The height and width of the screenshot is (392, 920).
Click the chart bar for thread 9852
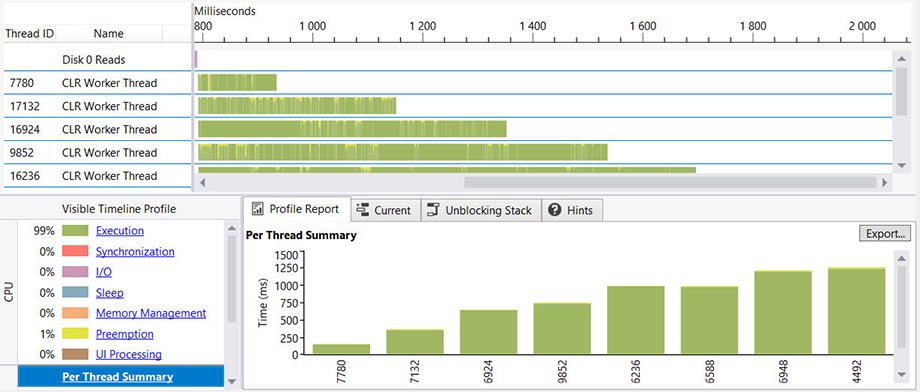pos(562,328)
